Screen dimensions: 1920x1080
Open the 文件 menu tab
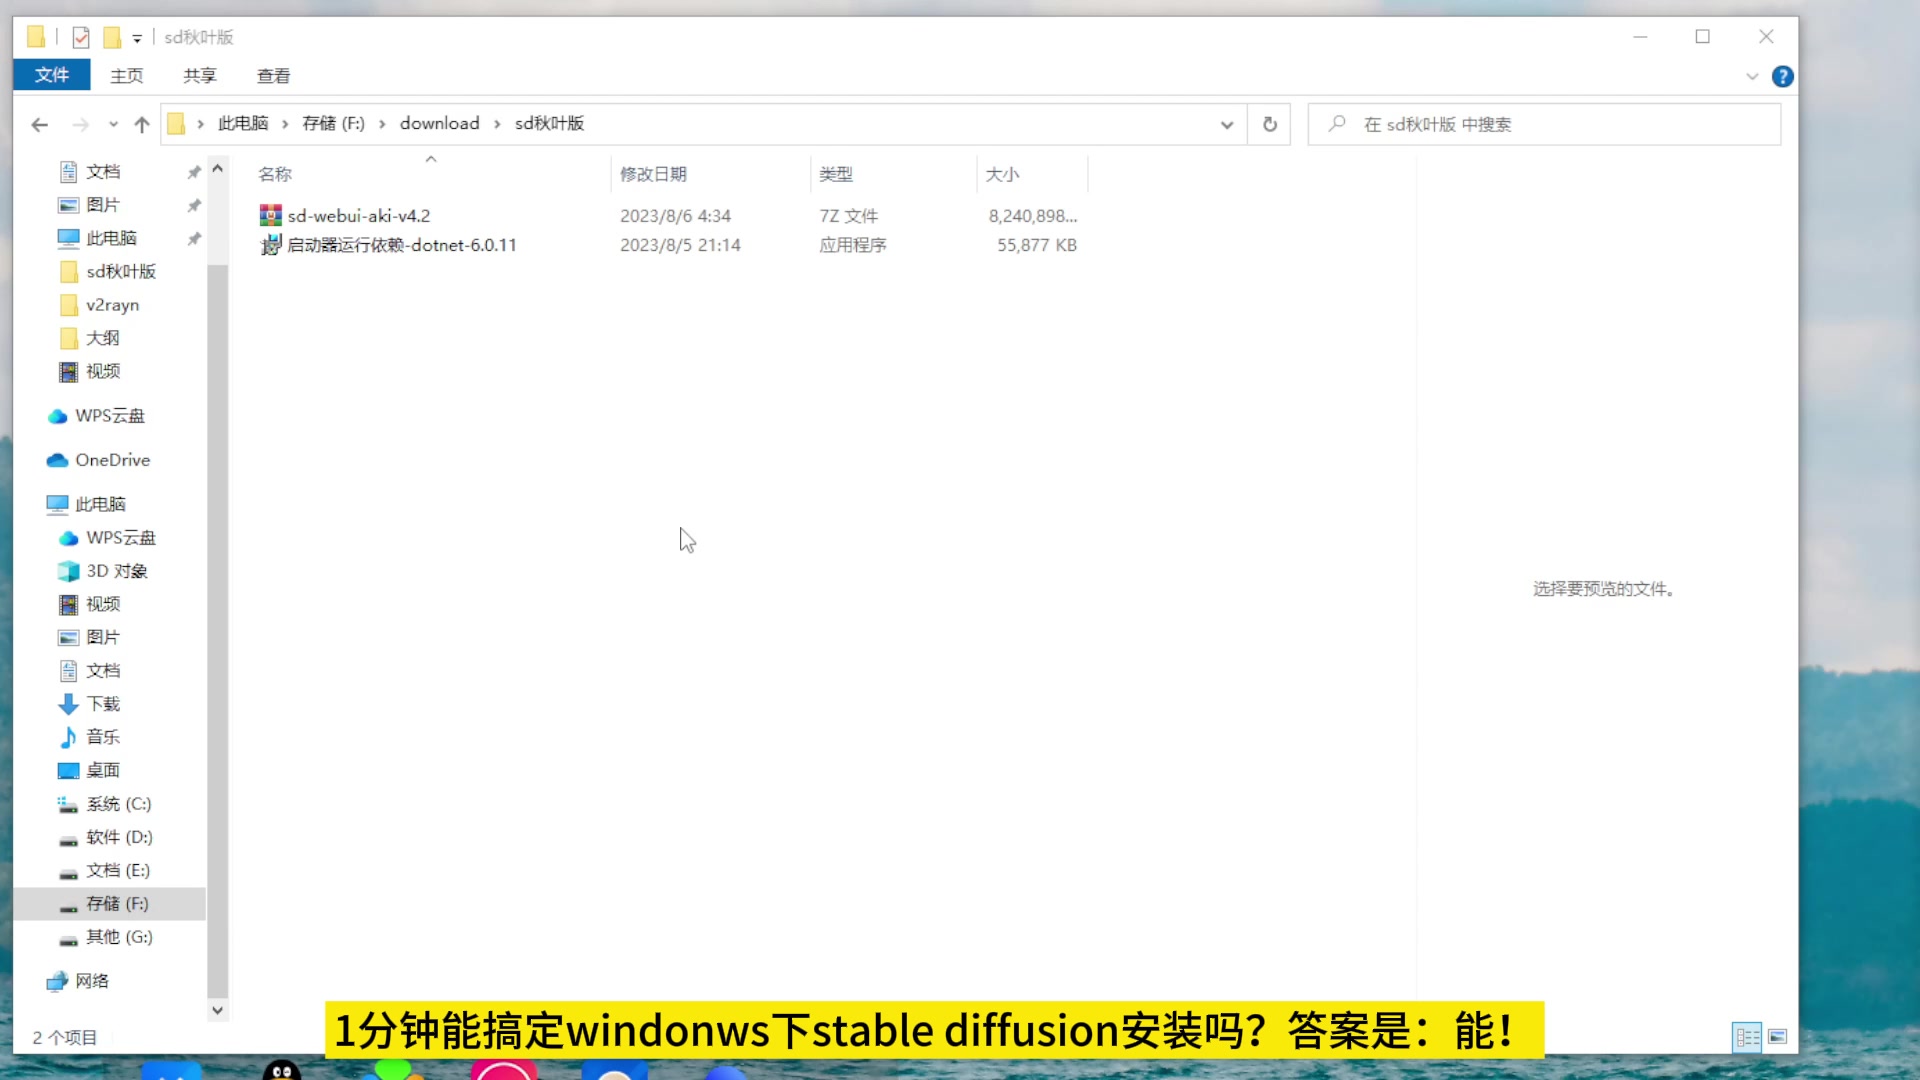pos(51,75)
